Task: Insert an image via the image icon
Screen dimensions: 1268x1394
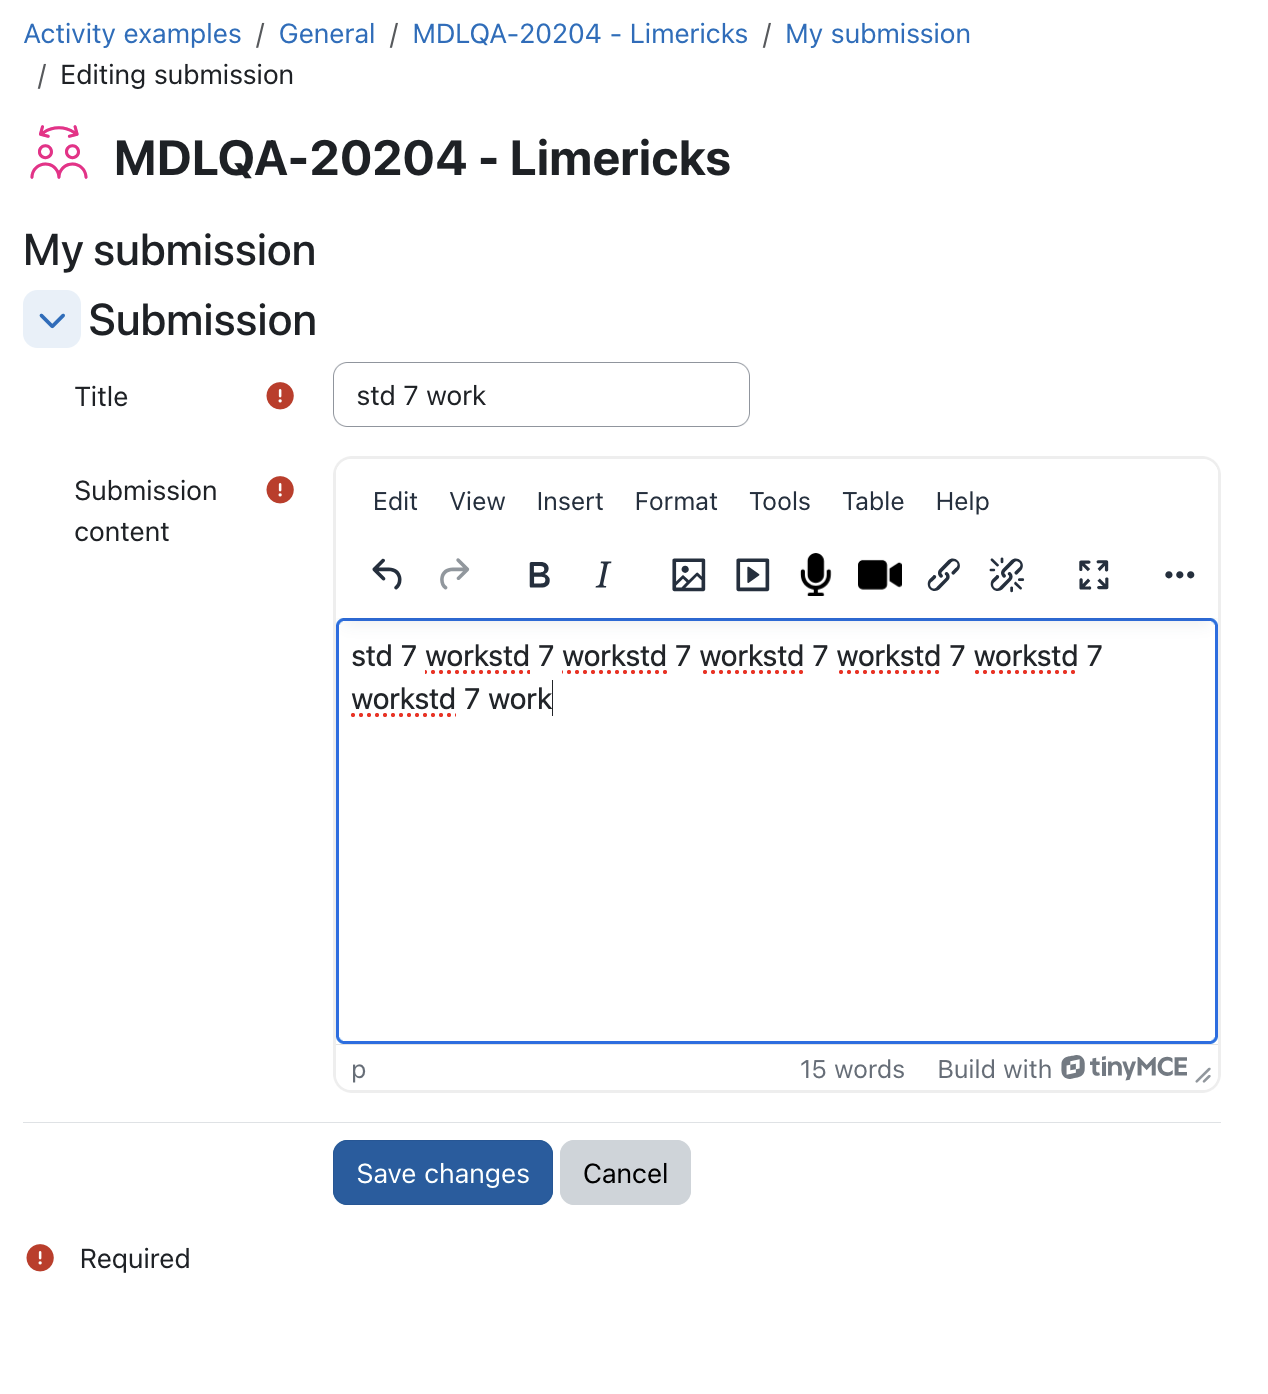Action: 689,575
